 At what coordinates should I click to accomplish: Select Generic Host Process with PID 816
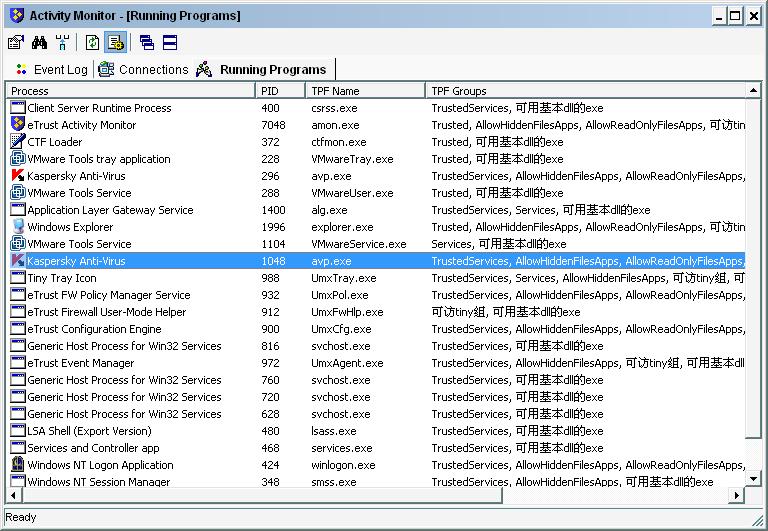click(x=124, y=346)
